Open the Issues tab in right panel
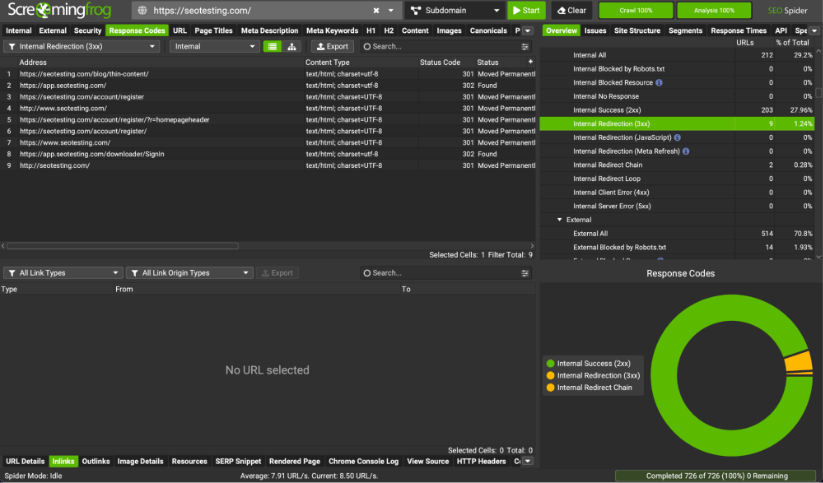 click(x=594, y=31)
